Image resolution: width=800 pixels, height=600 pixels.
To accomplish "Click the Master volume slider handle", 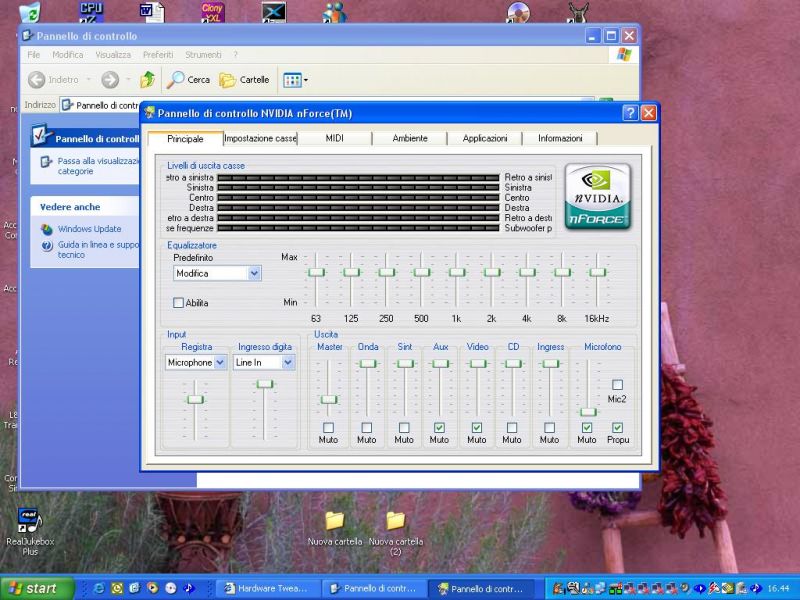I will pyautogui.click(x=328, y=400).
